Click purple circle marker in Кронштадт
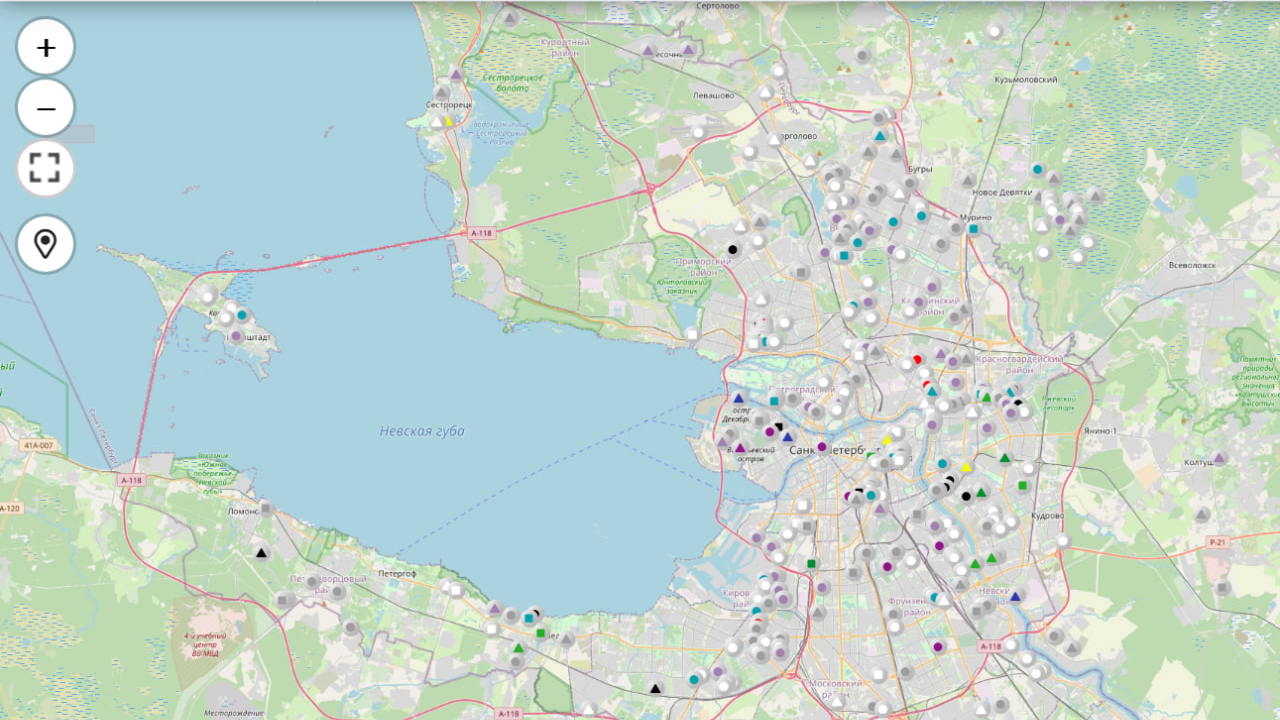The width and height of the screenshot is (1280, 720). click(x=236, y=336)
